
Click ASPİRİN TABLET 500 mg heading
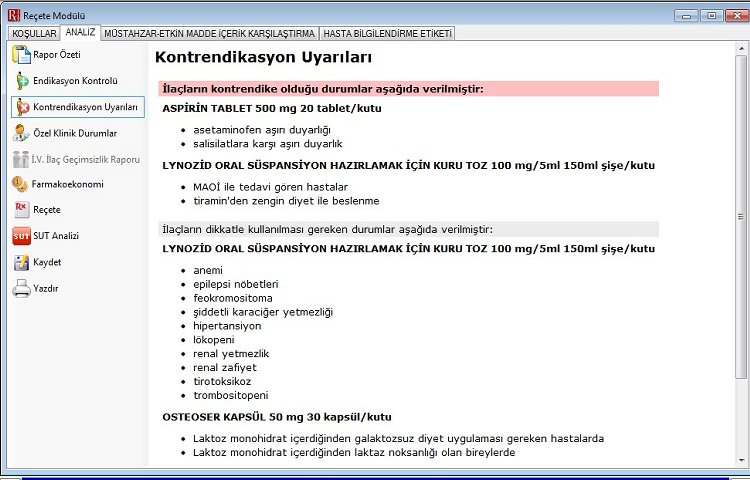272,109
